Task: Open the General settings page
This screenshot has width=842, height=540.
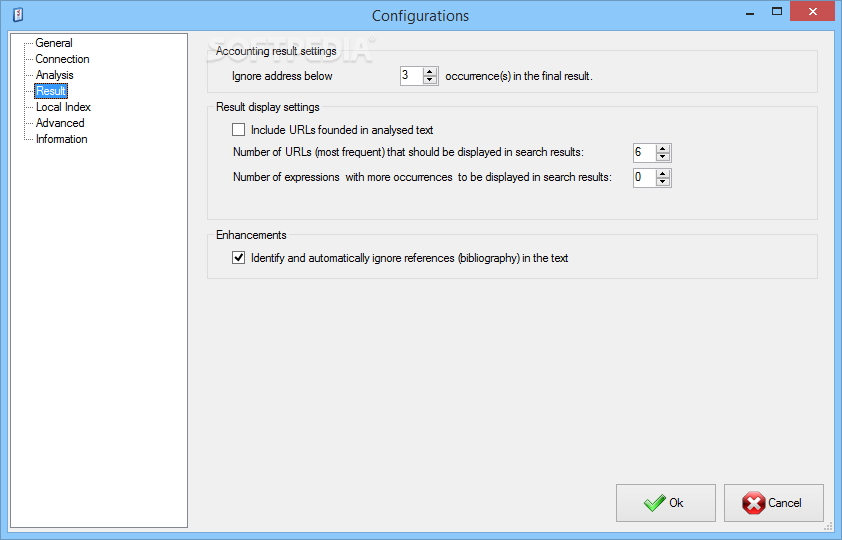Action: 54,43
